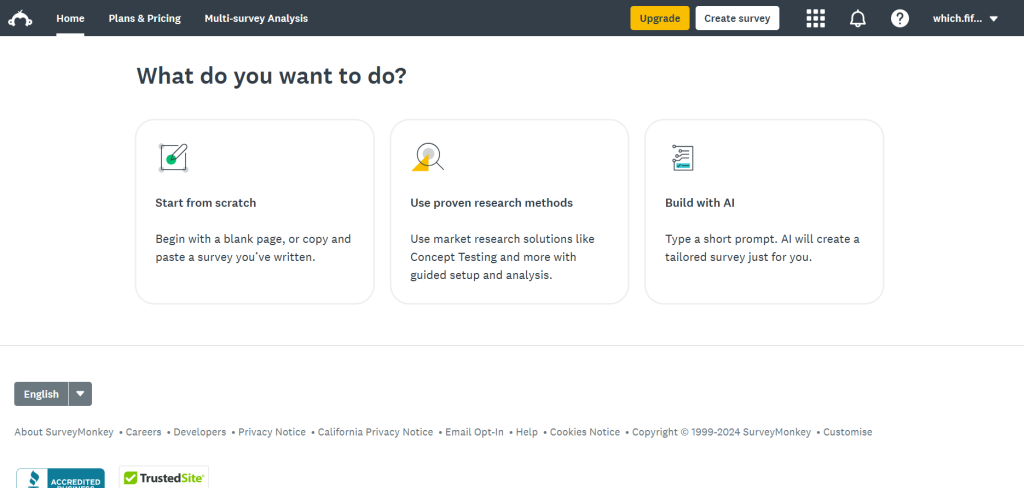The height and width of the screenshot is (488, 1024).
Task: Expand the account username dropdown
Action: click(x=965, y=18)
